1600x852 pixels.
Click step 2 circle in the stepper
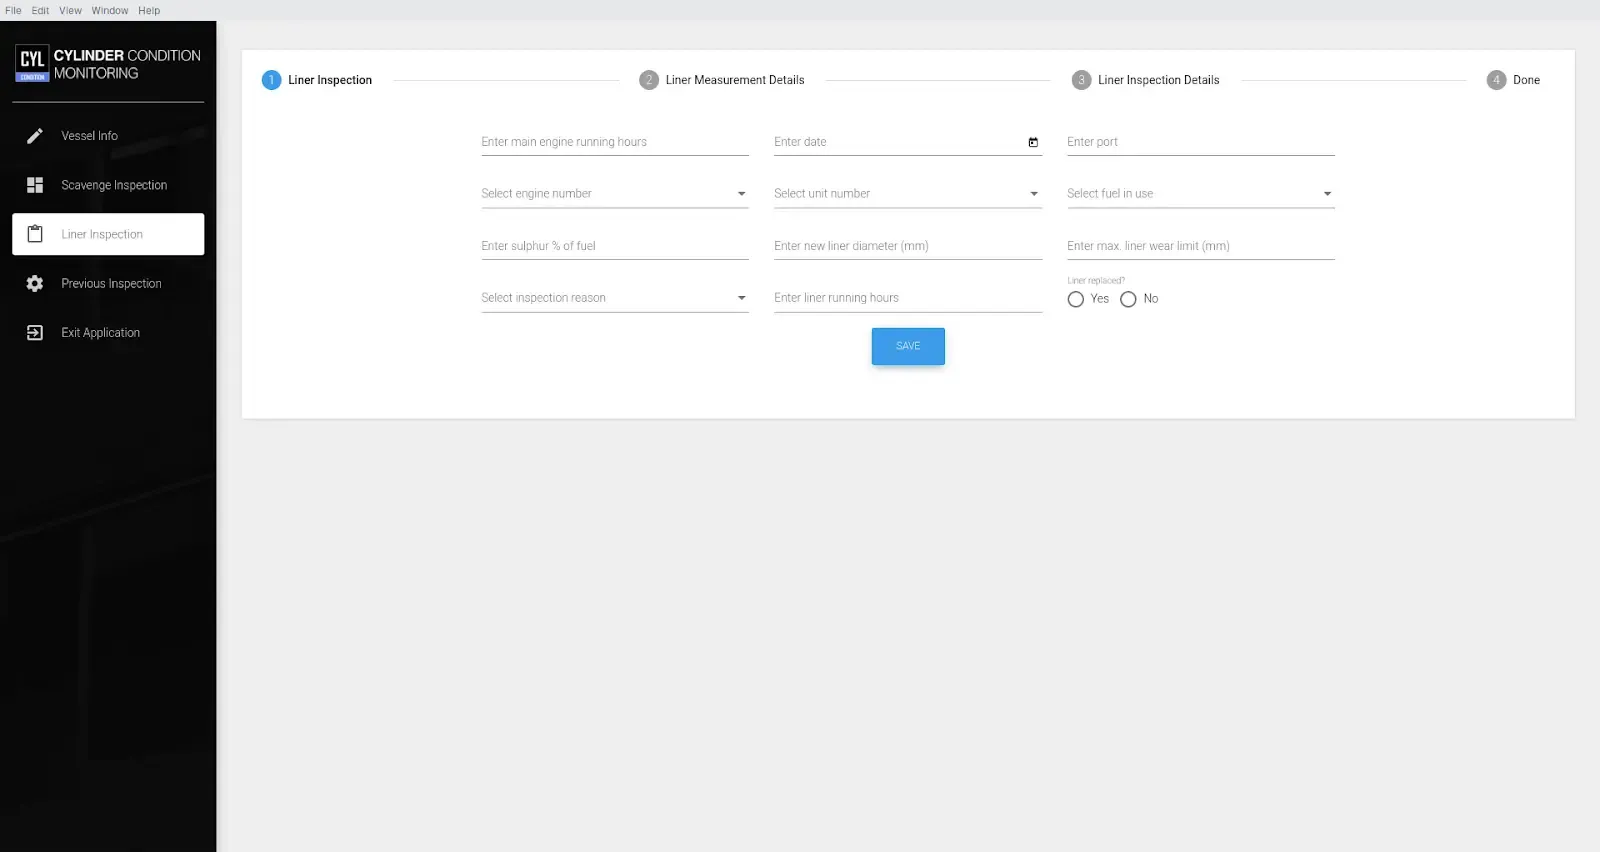click(649, 80)
